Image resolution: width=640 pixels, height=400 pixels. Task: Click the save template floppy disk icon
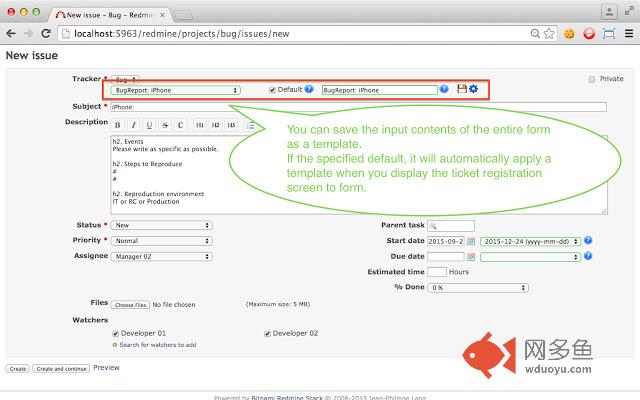point(462,89)
